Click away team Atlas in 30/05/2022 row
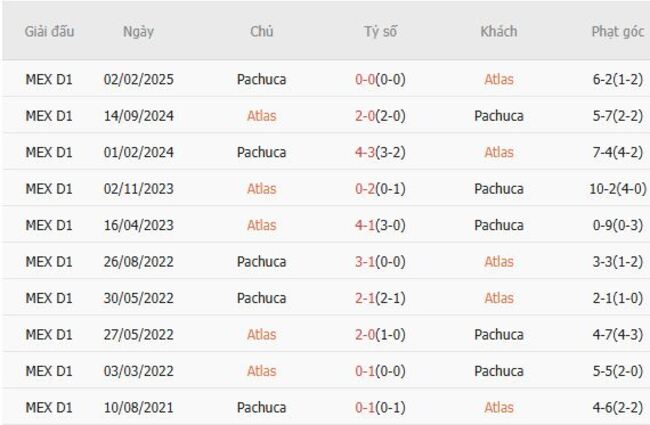This screenshot has width=650, height=425. [498, 298]
